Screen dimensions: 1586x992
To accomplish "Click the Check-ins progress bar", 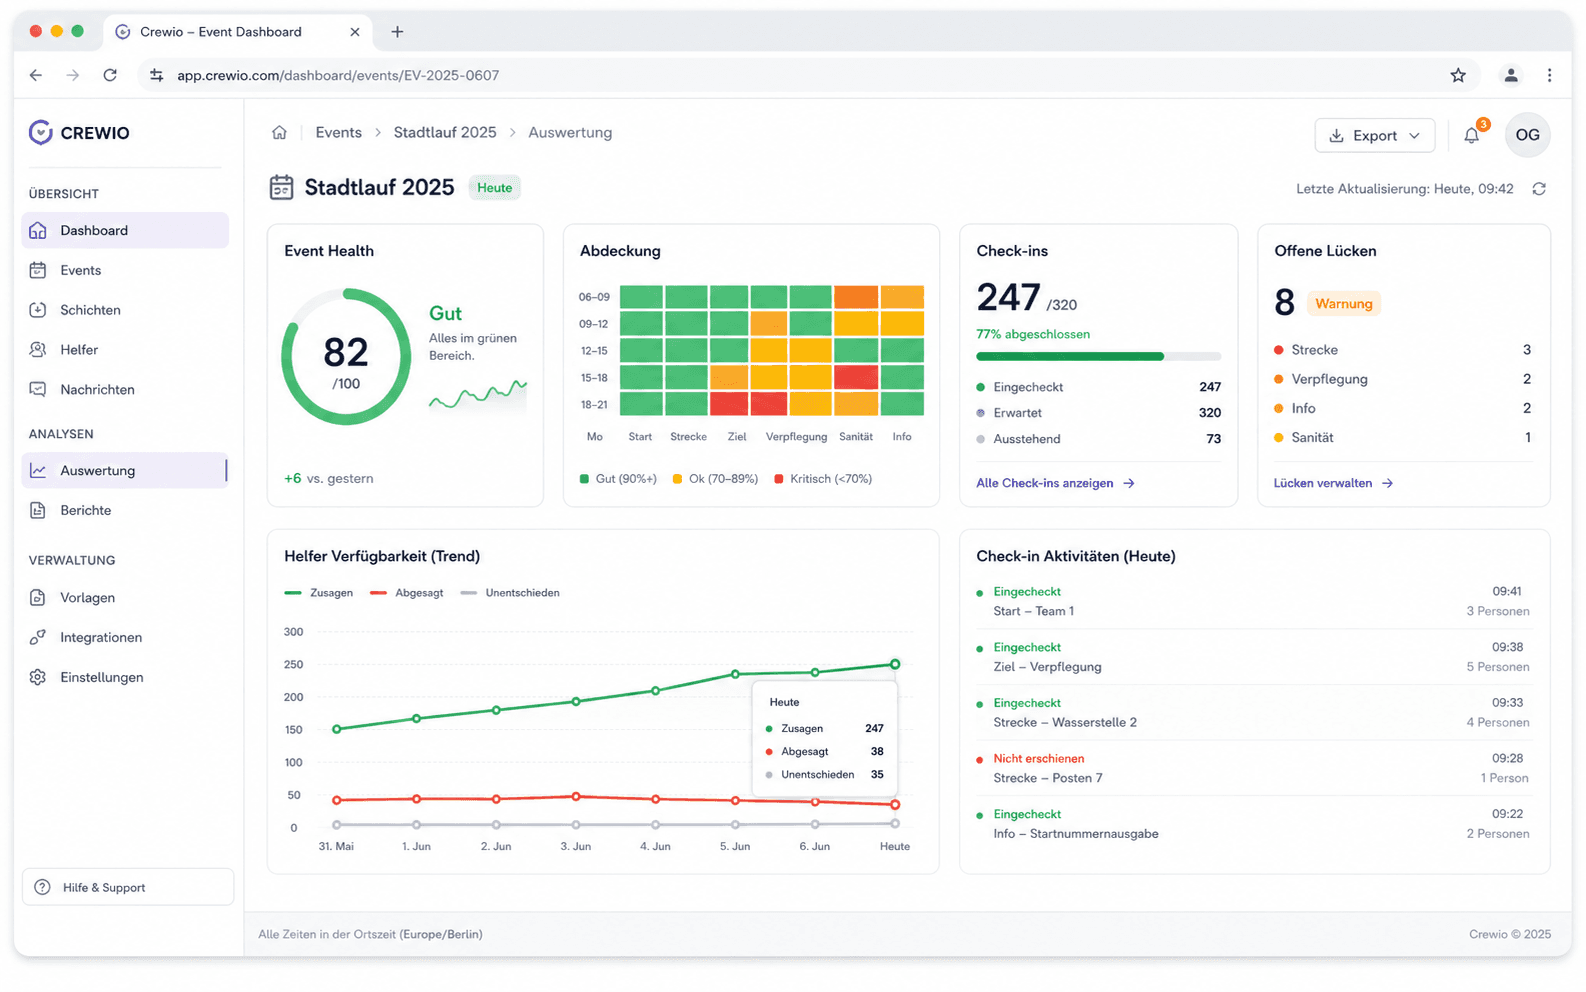I will 1098,356.
